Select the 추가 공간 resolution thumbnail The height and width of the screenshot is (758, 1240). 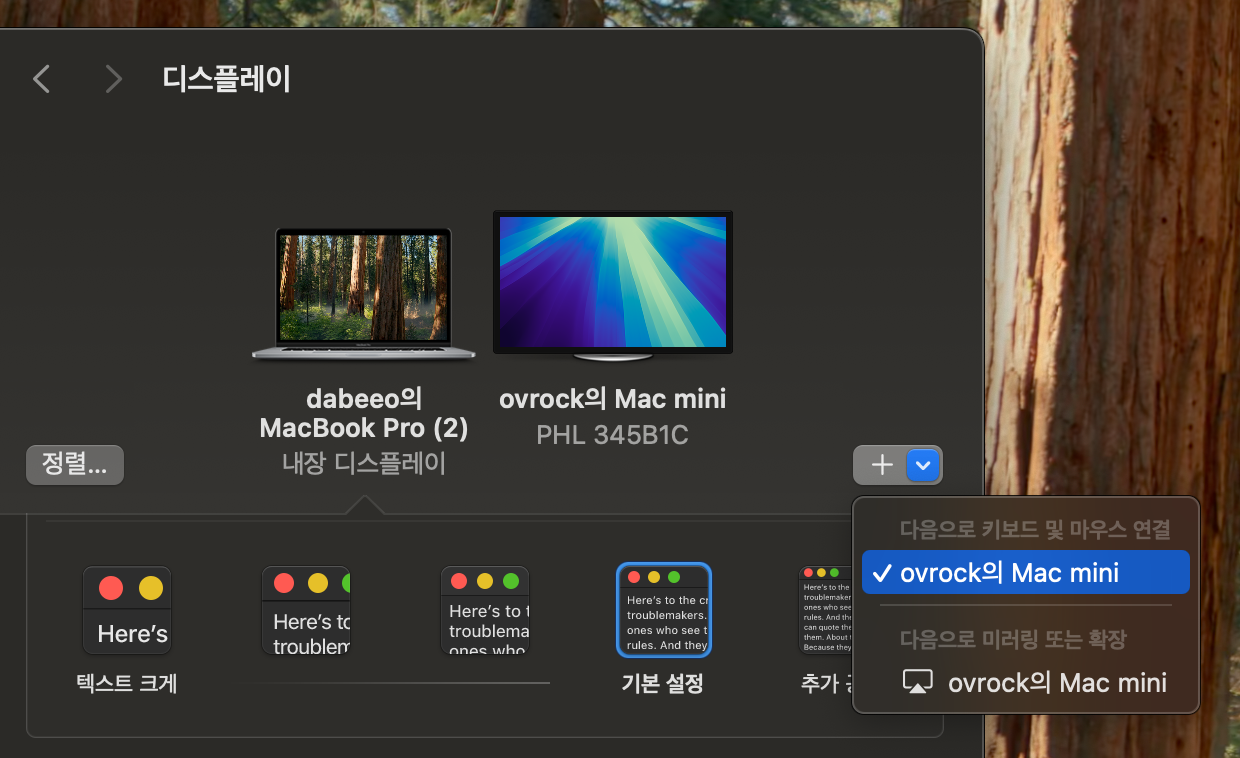(x=825, y=610)
